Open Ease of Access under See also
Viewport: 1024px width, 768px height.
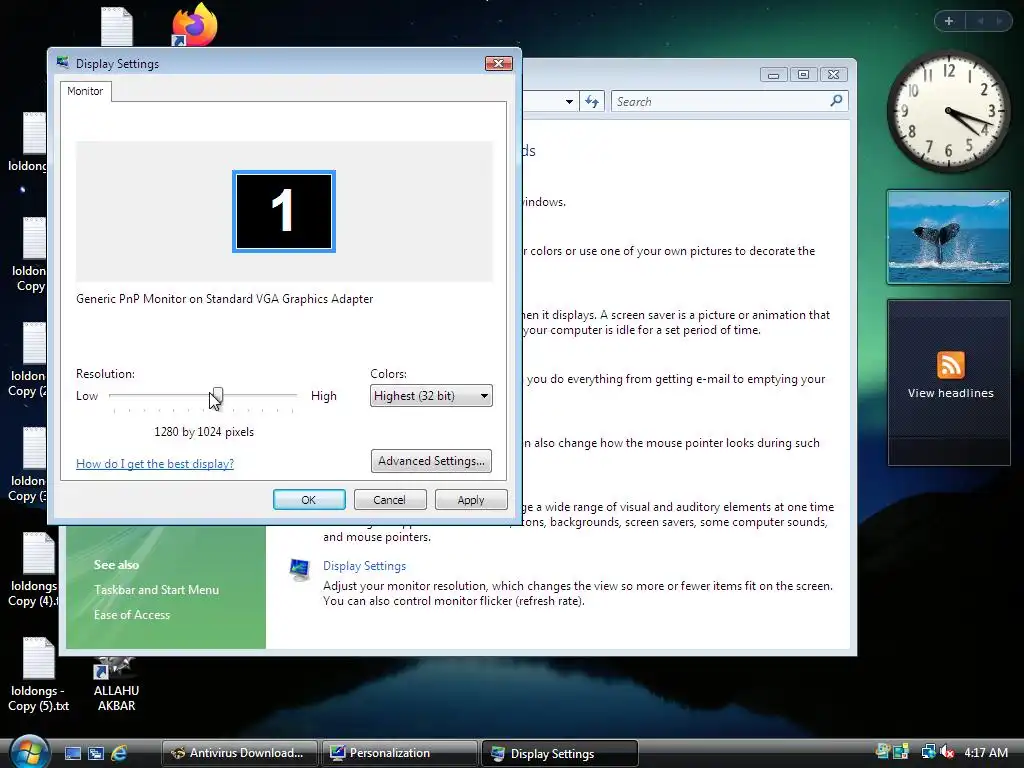131,615
